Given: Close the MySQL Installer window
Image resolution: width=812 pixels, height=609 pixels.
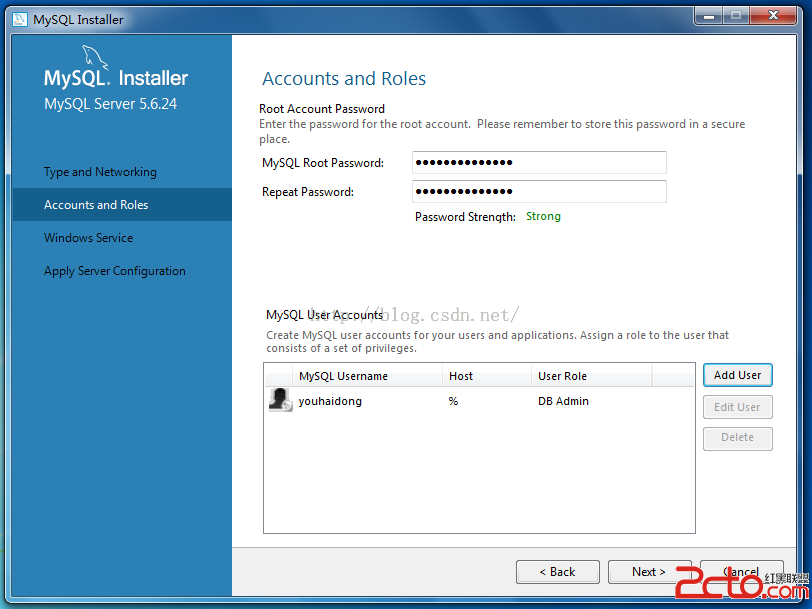Looking at the screenshot, I should [x=773, y=16].
